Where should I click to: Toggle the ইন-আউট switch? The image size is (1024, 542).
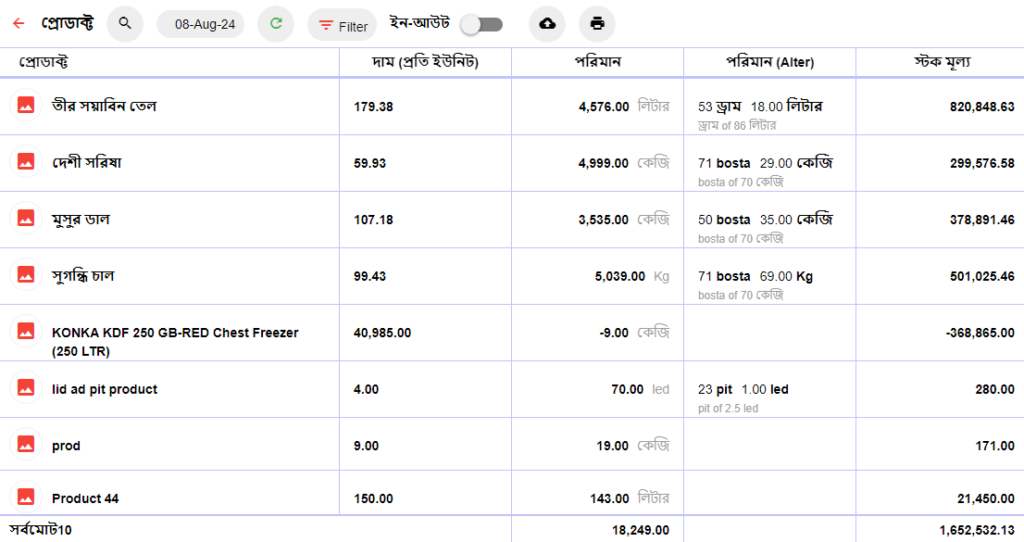click(x=482, y=25)
